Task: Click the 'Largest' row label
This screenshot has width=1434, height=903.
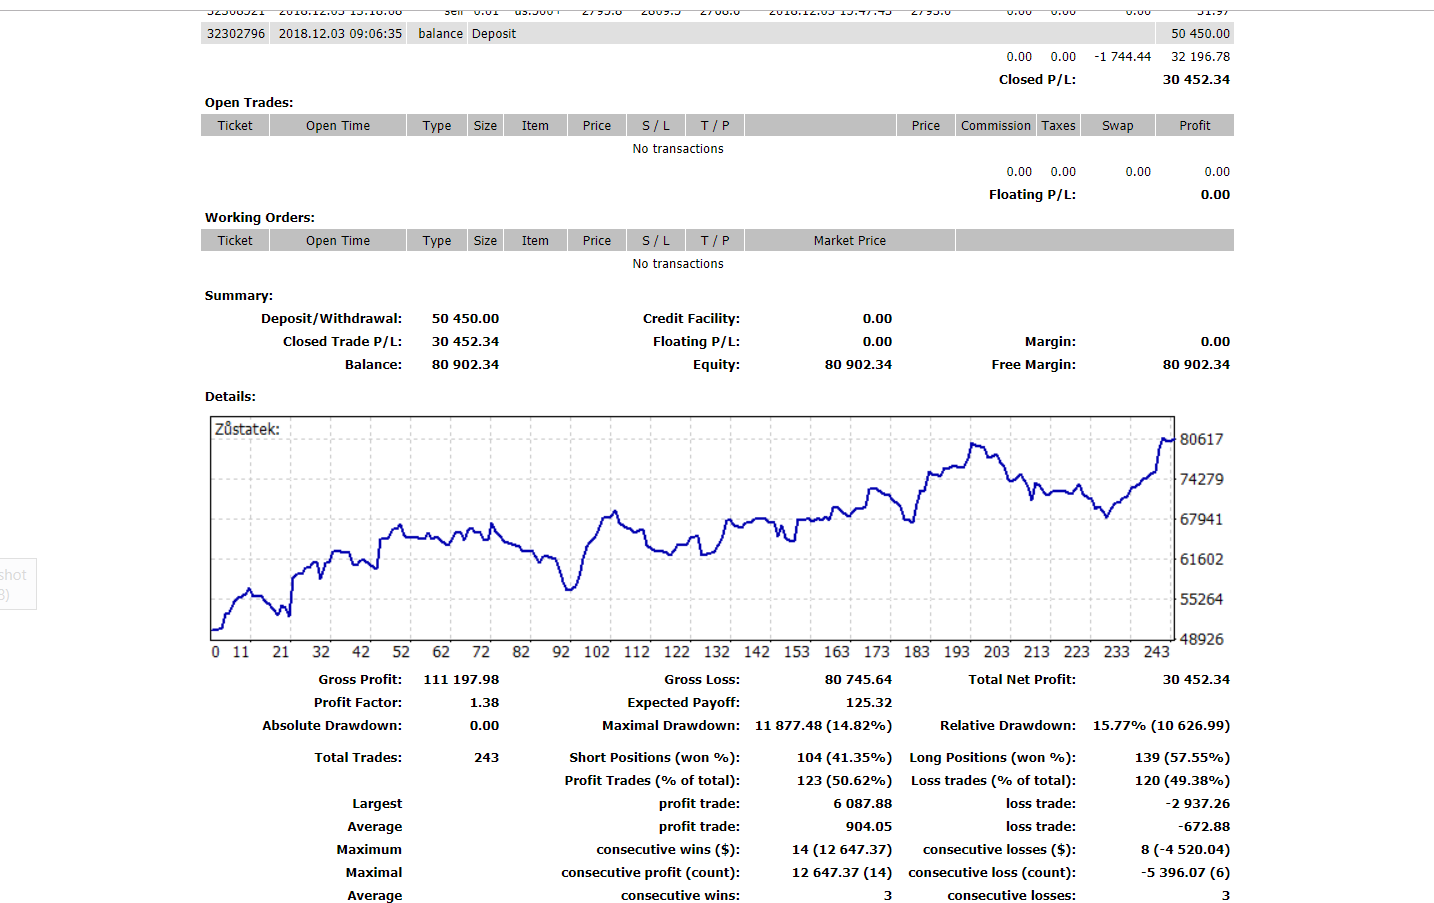Action: (x=377, y=804)
